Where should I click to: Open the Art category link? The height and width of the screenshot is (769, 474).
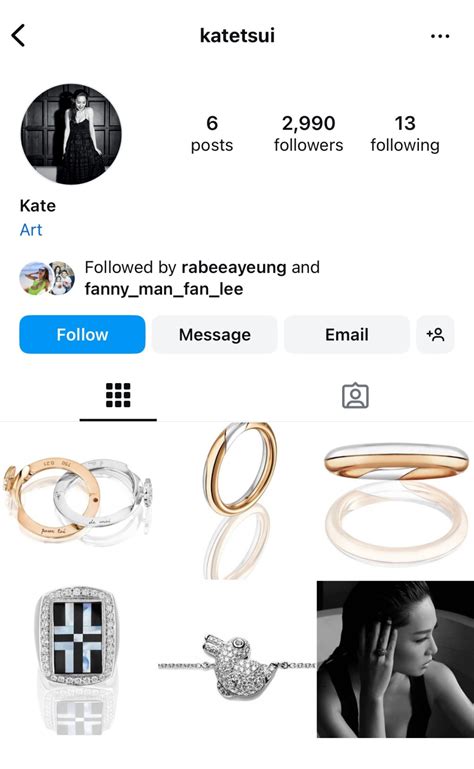[x=31, y=230]
